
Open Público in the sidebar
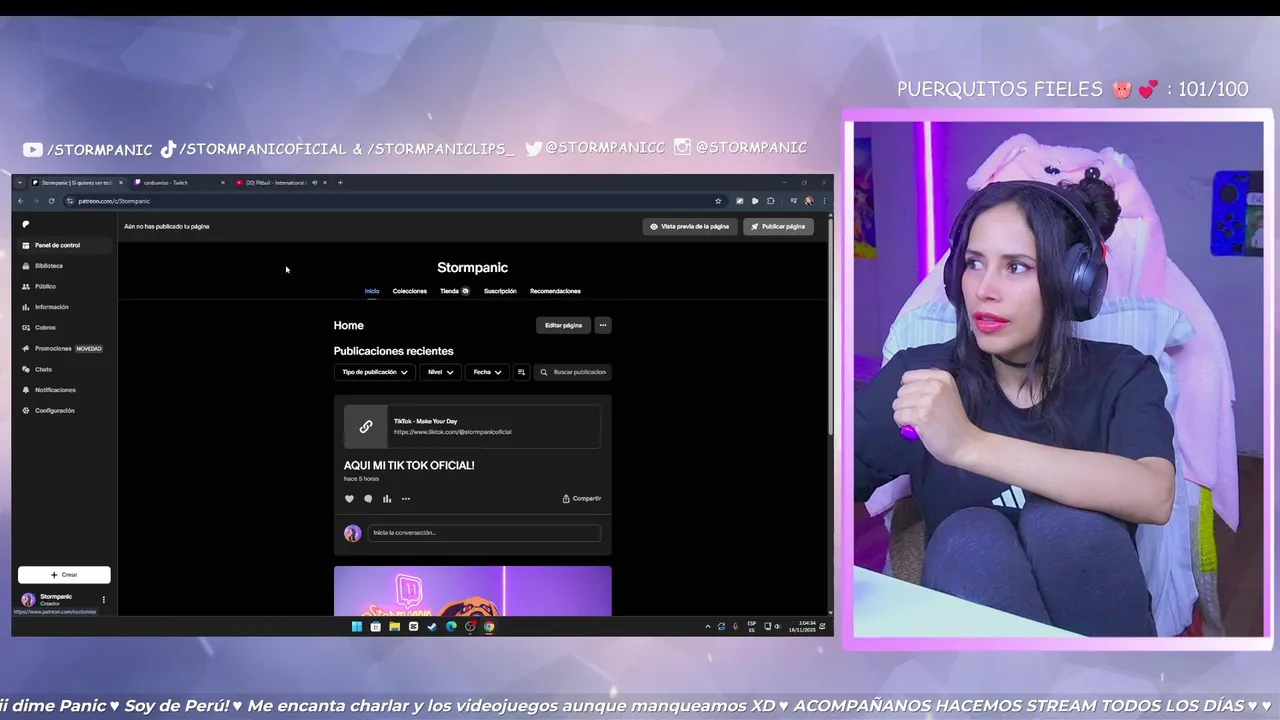(64, 286)
